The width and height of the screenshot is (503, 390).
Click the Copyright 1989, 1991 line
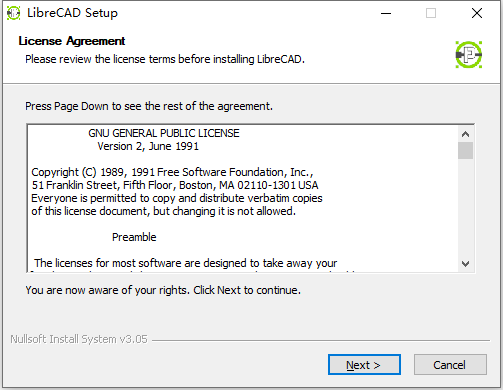[172, 172]
